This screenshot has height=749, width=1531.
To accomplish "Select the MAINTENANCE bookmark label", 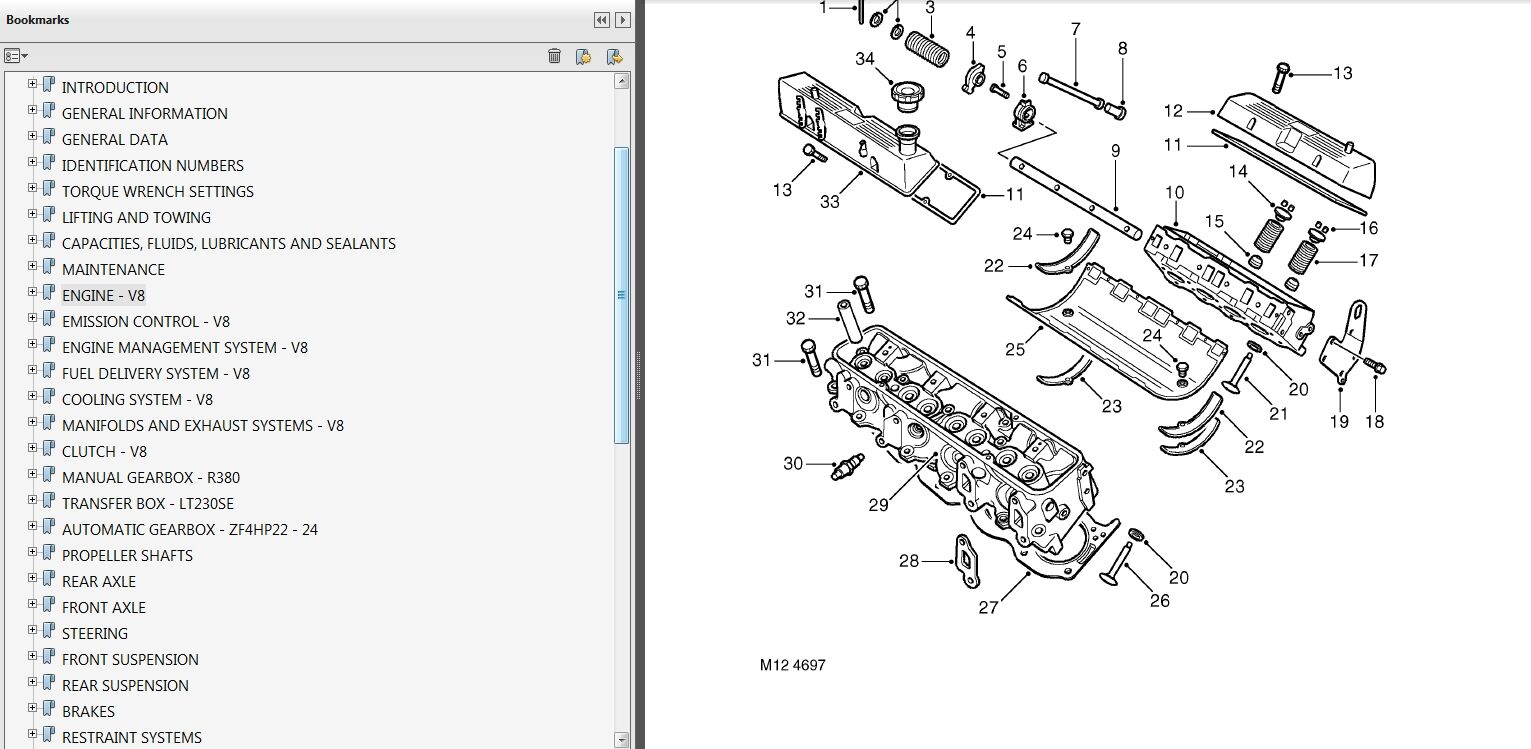I will click(113, 270).
